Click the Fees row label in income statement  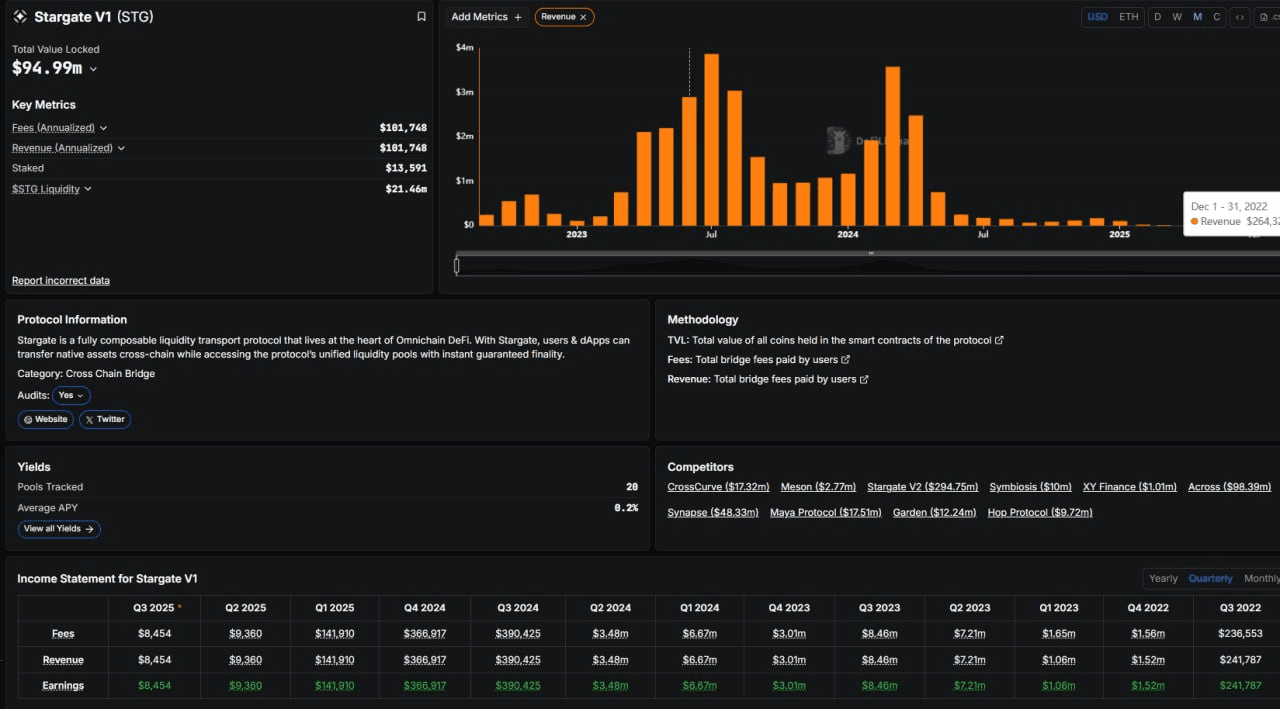point(63,634)
